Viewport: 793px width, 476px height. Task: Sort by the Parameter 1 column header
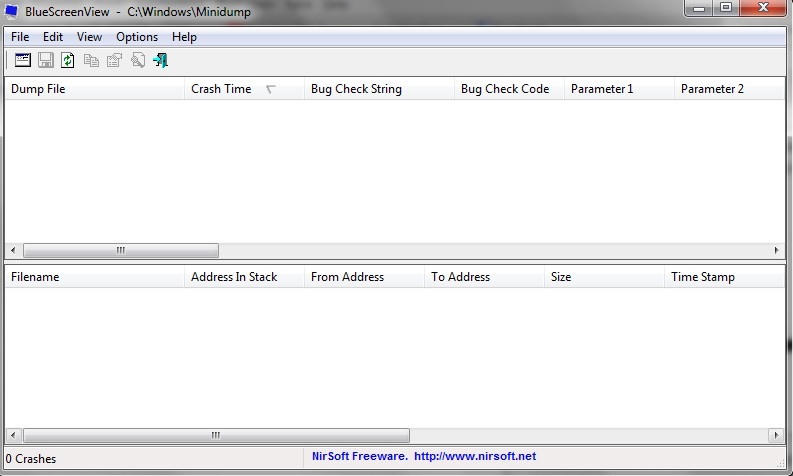tap(619, 89)
